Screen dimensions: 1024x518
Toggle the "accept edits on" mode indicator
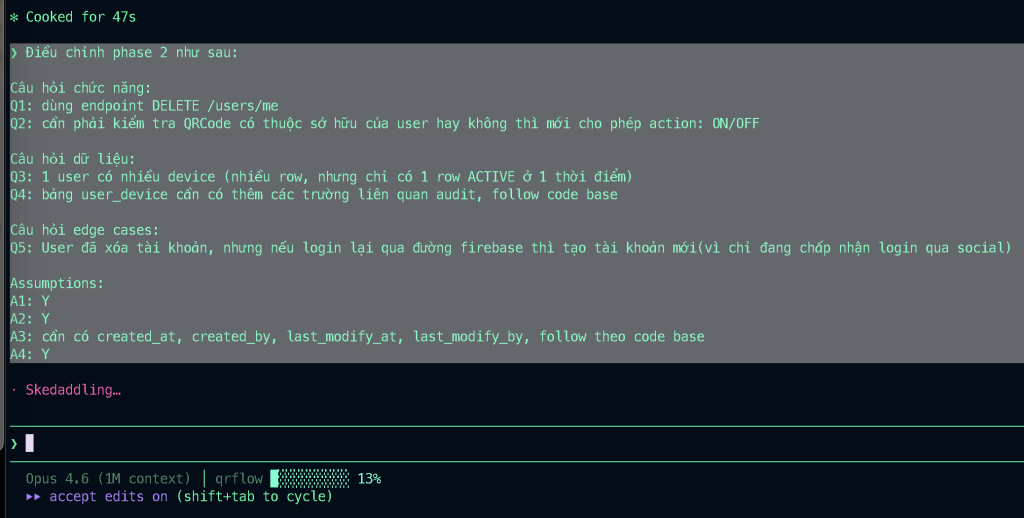(108, 497)
